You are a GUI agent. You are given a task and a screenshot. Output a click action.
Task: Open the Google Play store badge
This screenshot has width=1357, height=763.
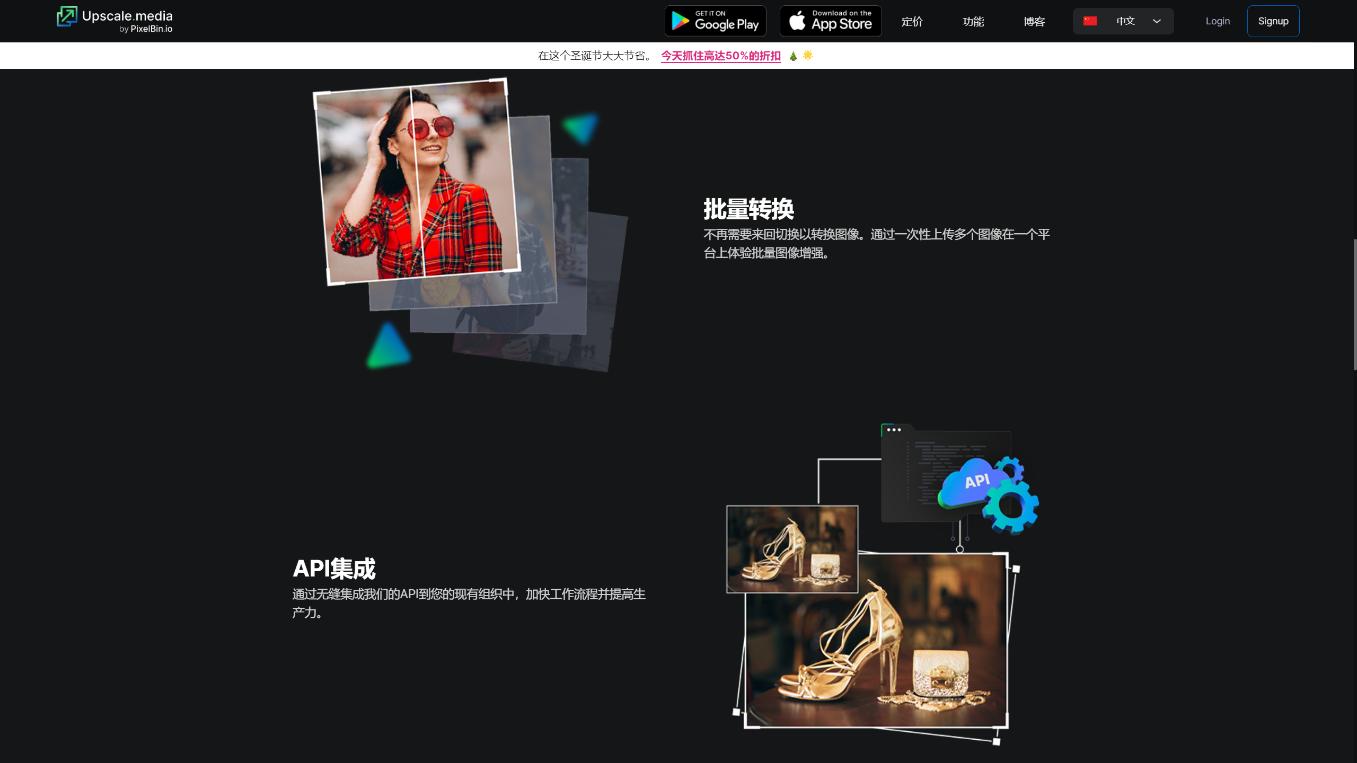pyautogui.click(x=715, y=21)
